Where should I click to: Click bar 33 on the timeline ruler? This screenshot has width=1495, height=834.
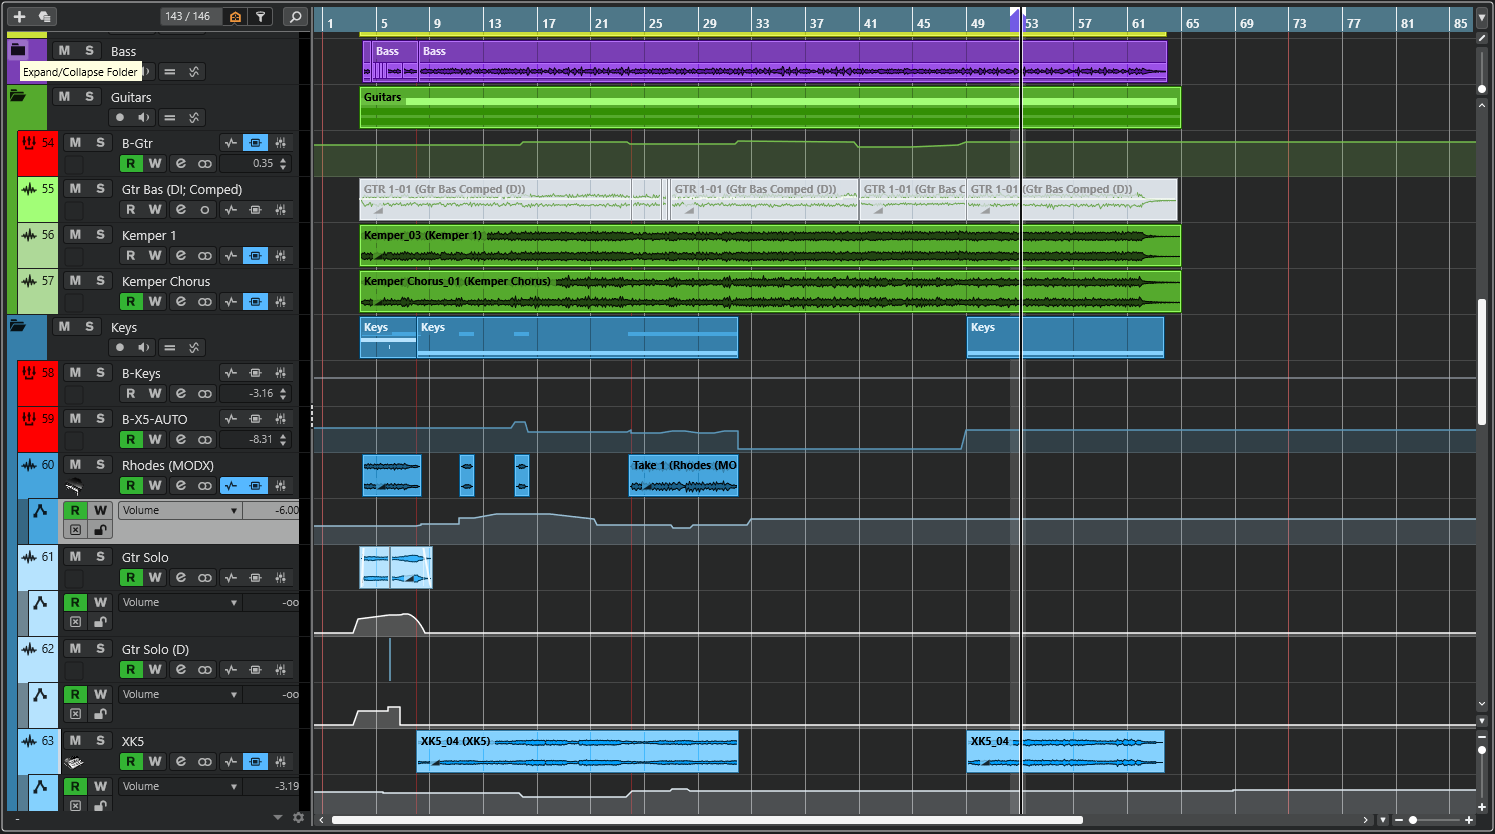(762, 22)
